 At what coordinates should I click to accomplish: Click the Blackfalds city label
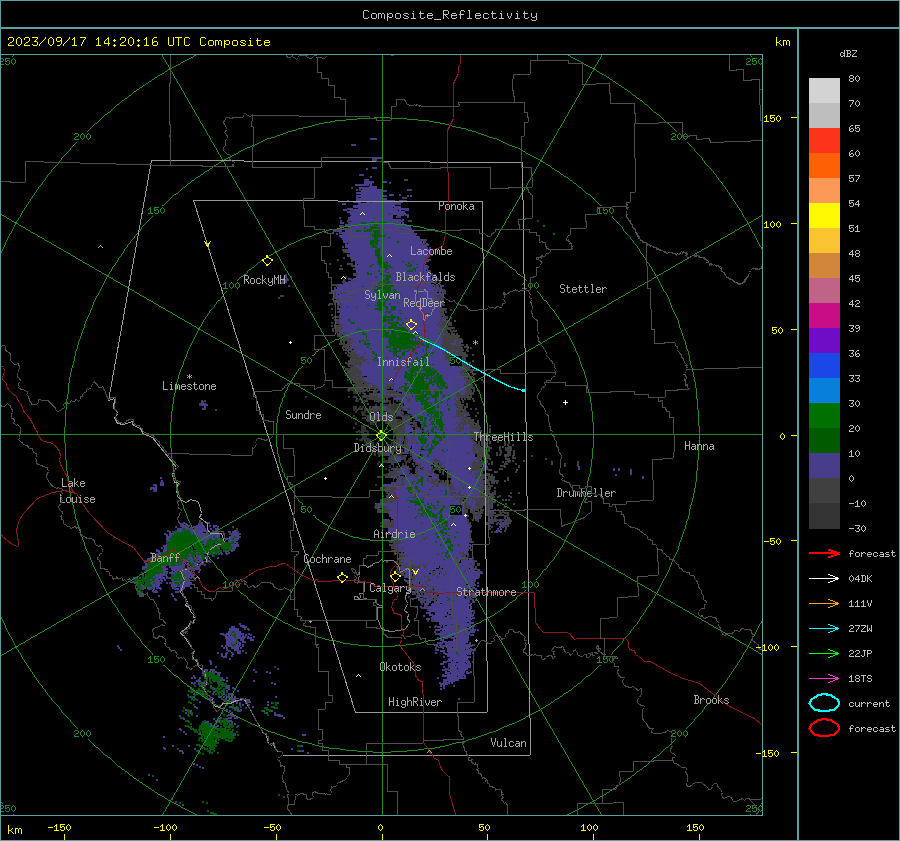click(x=425, y=277)
